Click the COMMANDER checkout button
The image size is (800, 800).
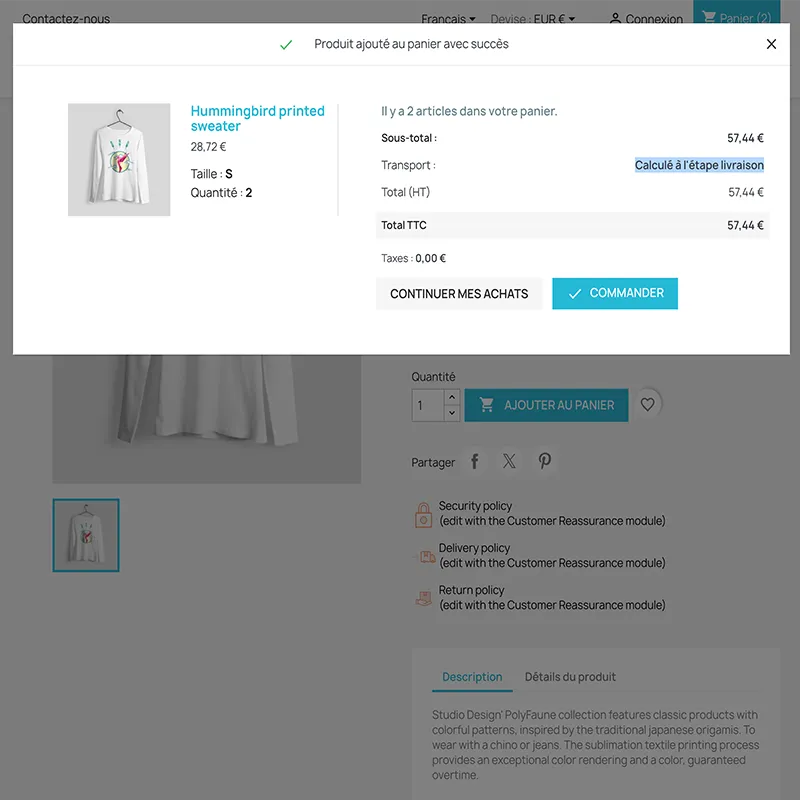coord(615,293)
